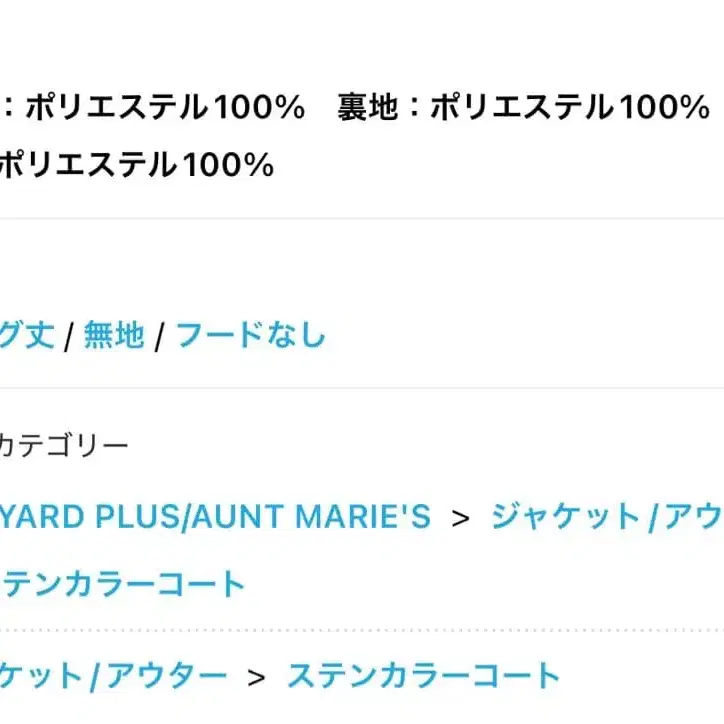This screenshot has height=724, width=724.
Task: Open テンカラーコート link above the dotted divider
Action: (x=122, y=583)
